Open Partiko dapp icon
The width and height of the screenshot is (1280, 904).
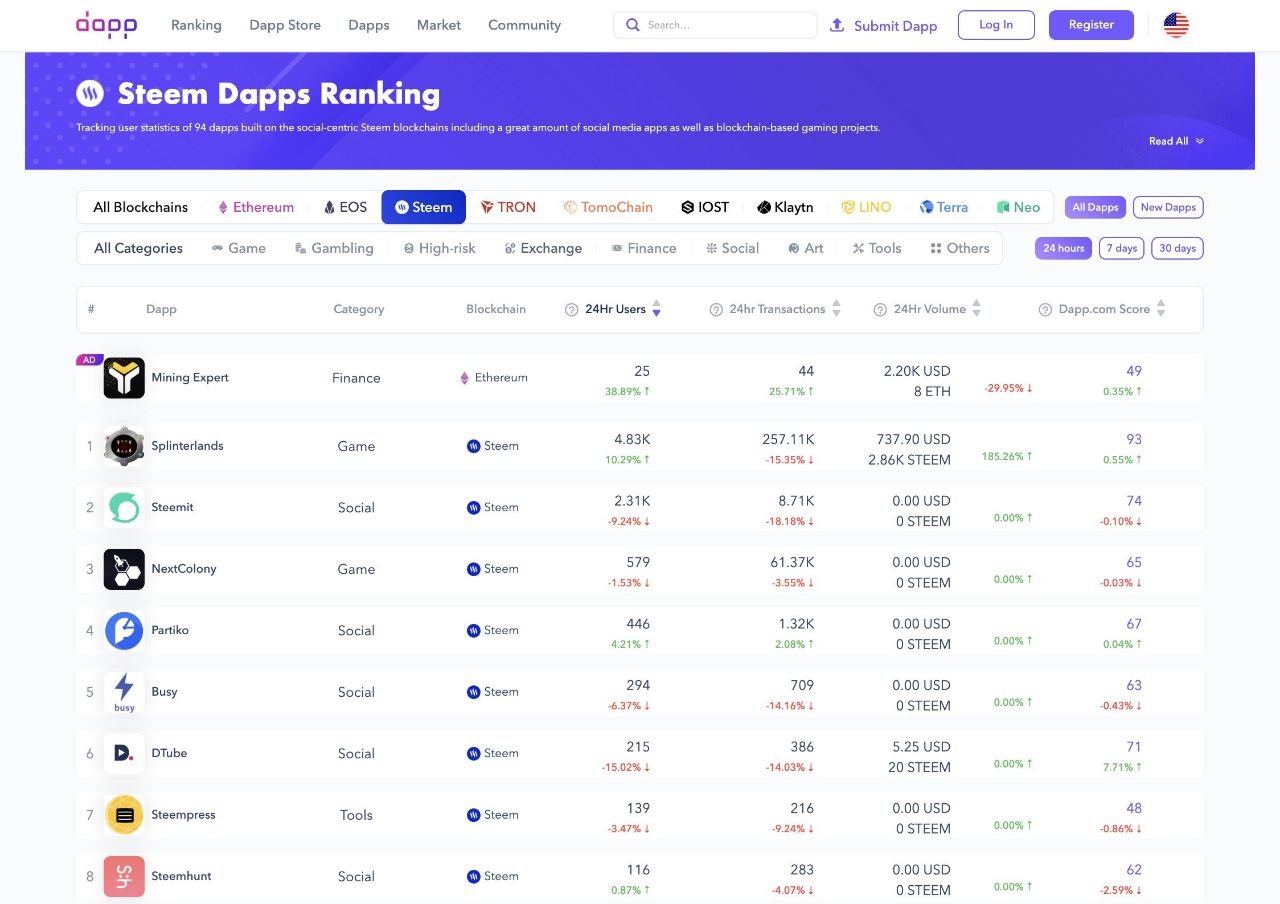tap(124, 631)
